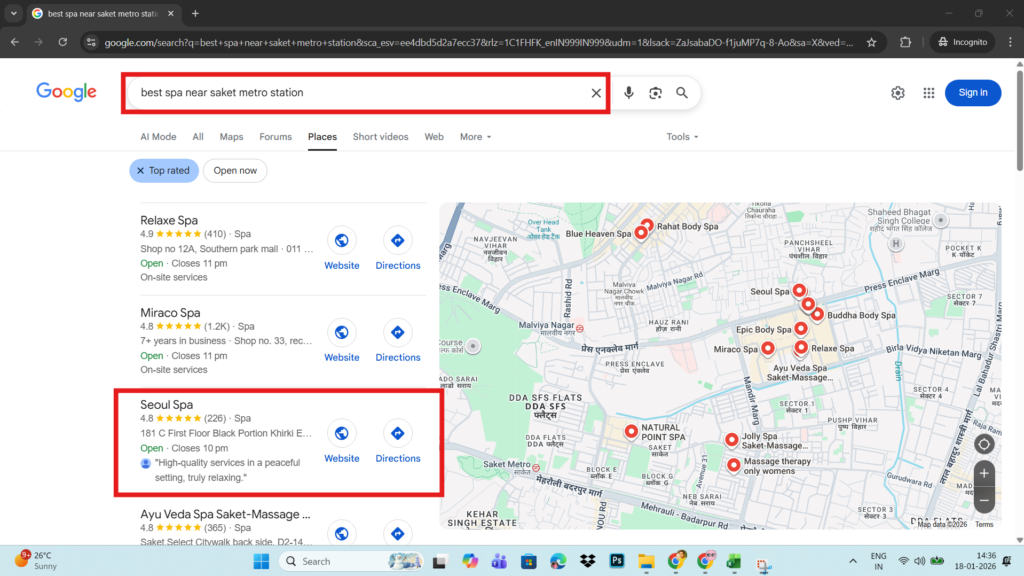Bookmark this page with the star icon
This screenshot has width=1024, height=576.
pos(871,41)
